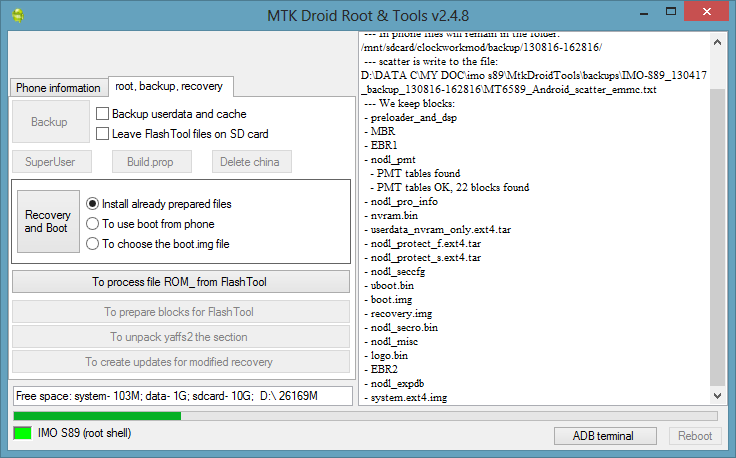Viewport: 736px width, 458px height.
Task: Click the nodl_expdb log line
Action: [x=394, y=383]
